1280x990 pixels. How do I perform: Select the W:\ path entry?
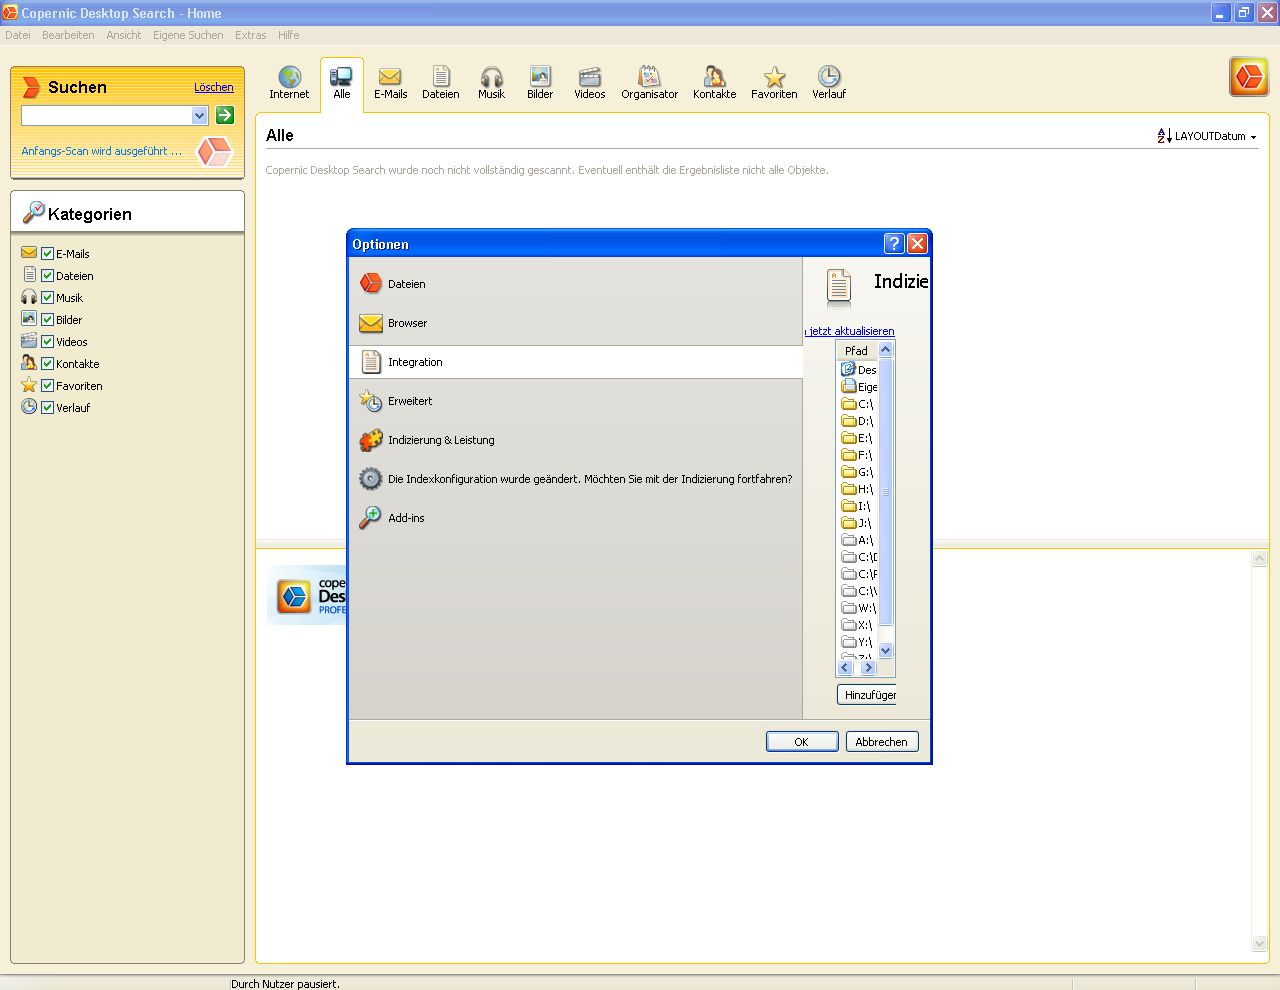pos(859,608)
